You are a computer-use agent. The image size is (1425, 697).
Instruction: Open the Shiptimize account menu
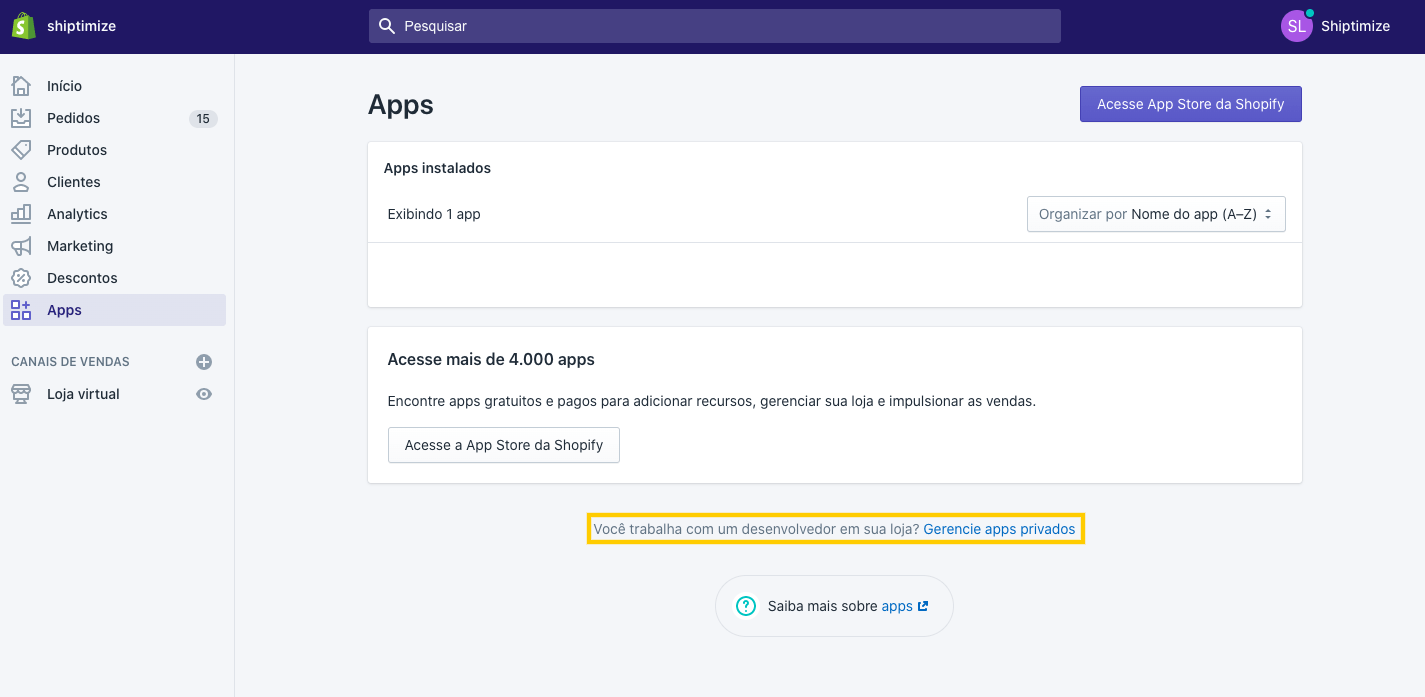[x=1336, y=26]
